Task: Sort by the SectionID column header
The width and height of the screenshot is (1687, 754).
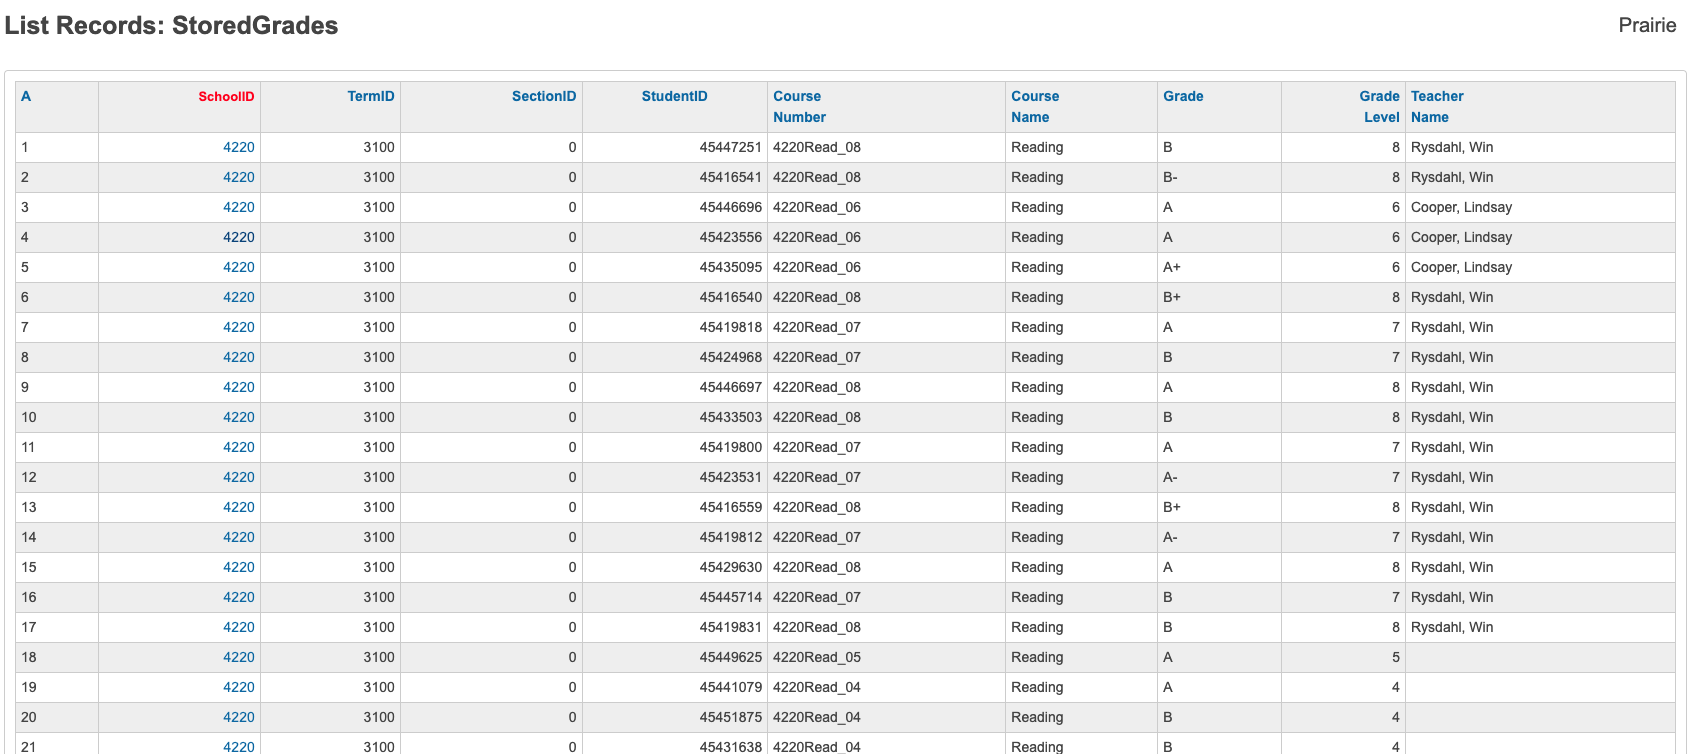Action: click(x=544, y=96)
